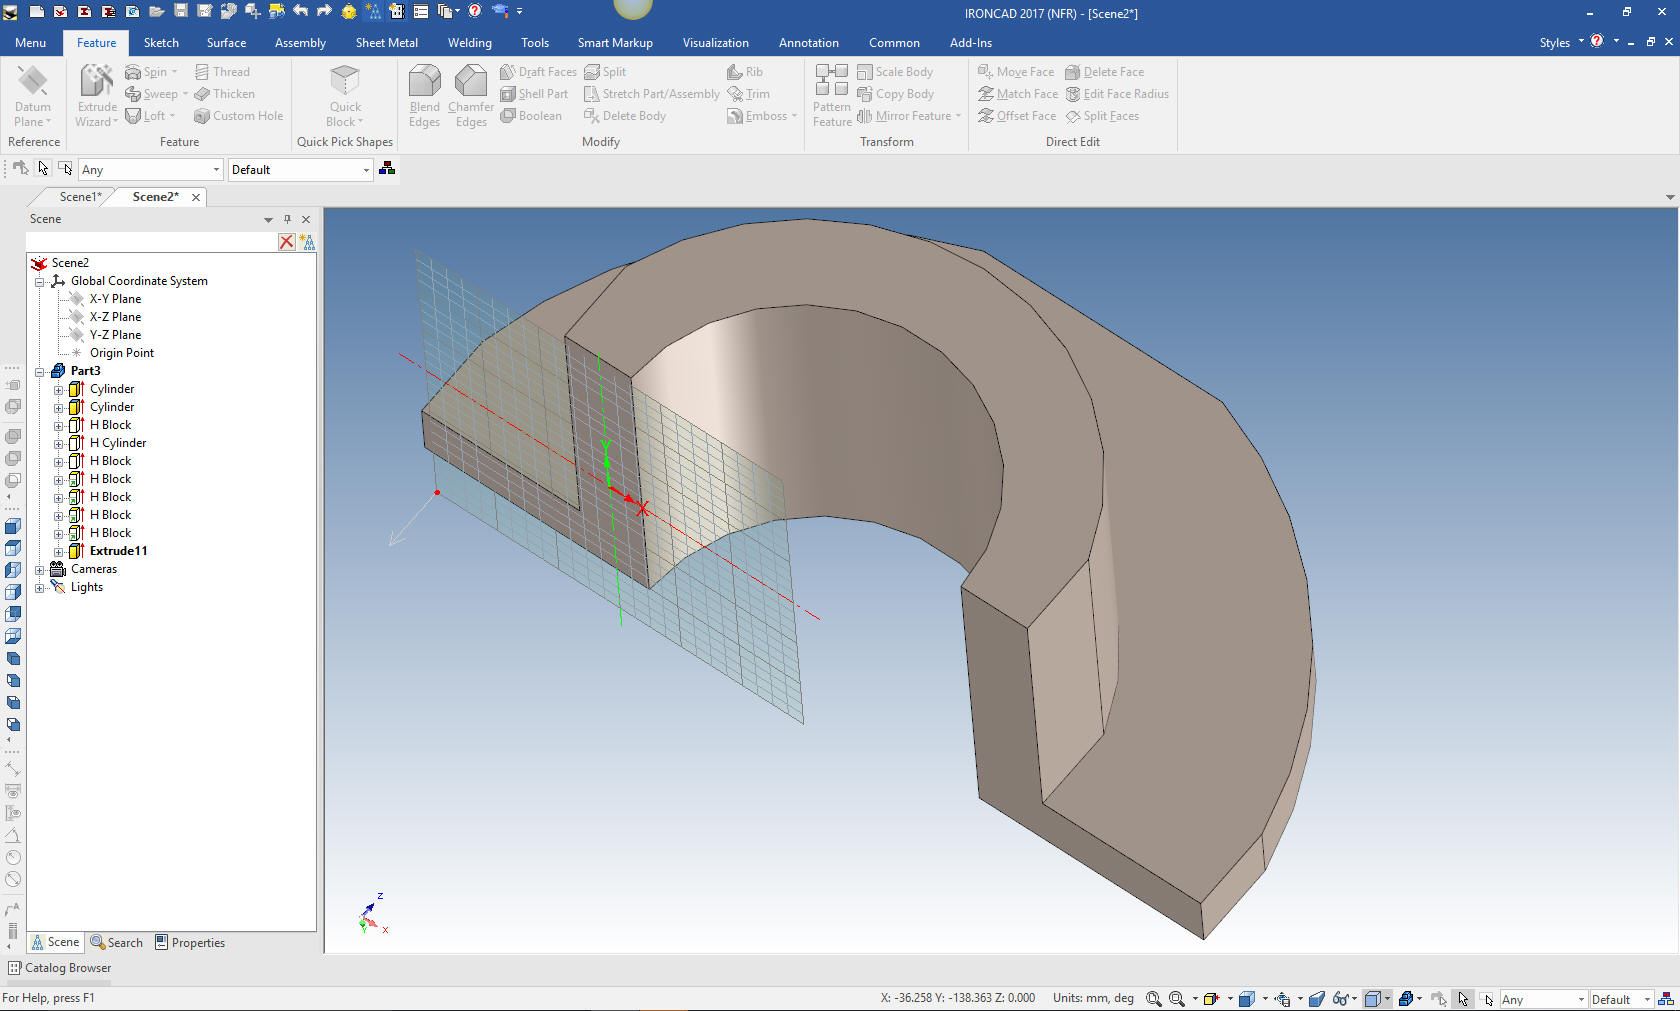Switch to the Sheet Metal ribbon tab
Screen dimensions: 1680x1011
coord(386,43)
